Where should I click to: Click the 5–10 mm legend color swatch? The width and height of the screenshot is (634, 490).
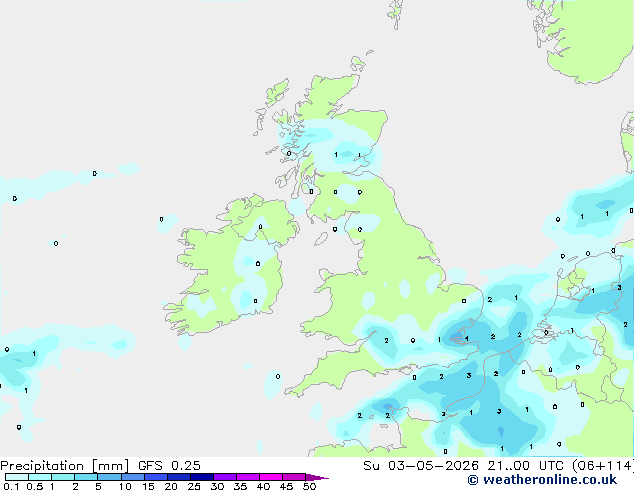(109, 477)
